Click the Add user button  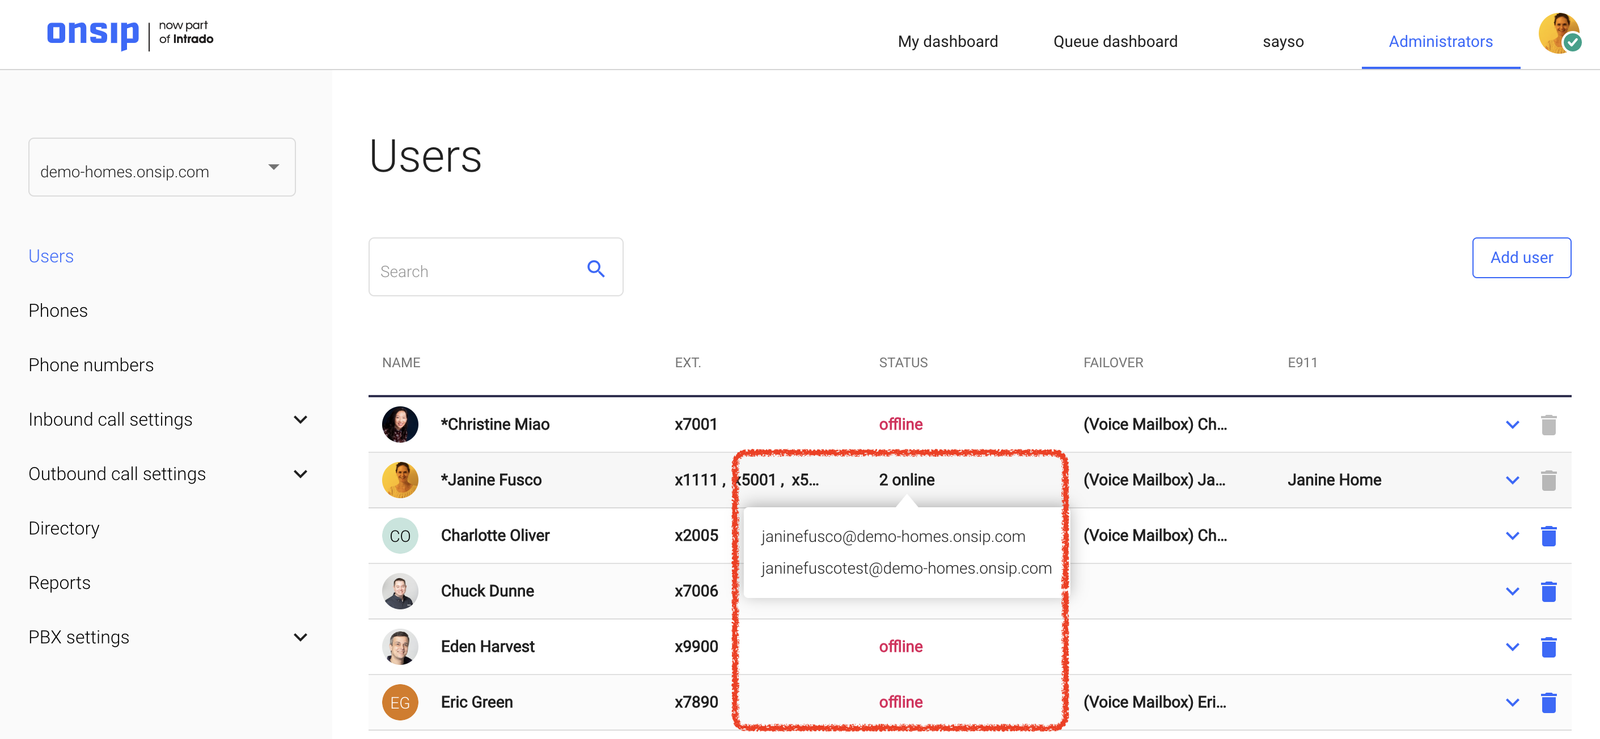click(1521, 258)
